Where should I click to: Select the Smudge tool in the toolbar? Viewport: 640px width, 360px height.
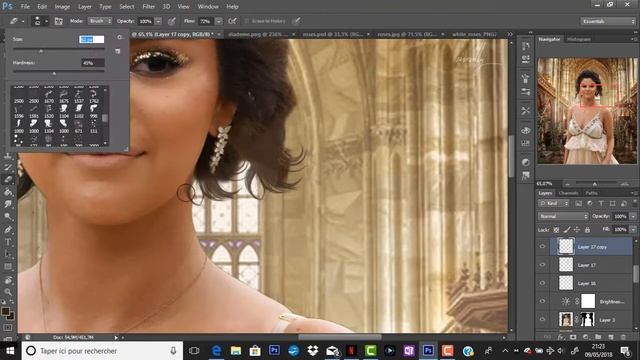[x=8, y=204]
